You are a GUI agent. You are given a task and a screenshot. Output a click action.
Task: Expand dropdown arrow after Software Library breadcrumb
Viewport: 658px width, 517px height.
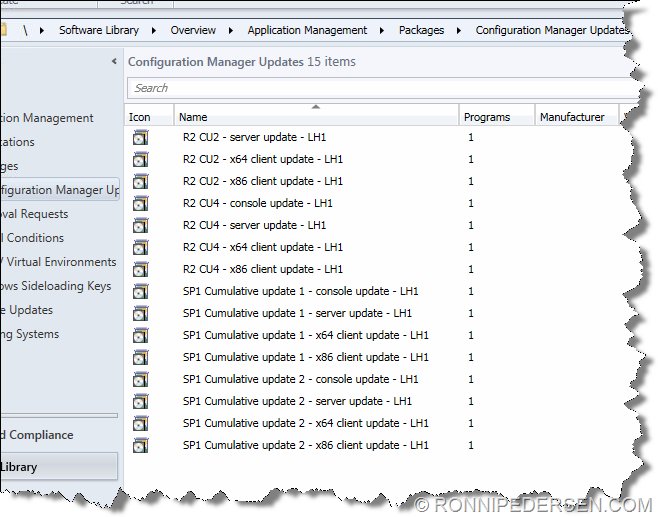(154, 31)
